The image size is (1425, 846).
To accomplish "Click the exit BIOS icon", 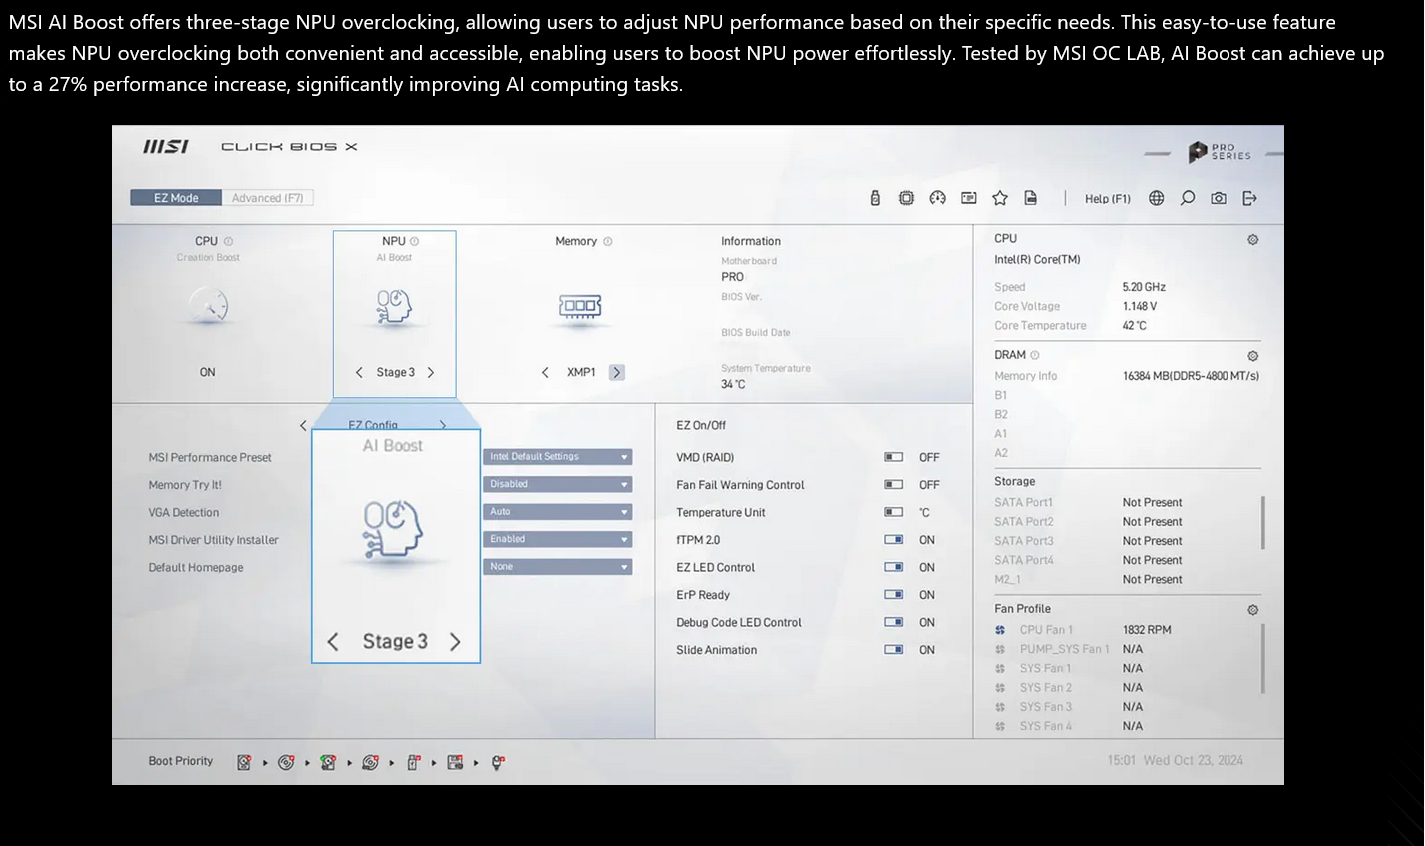I will pos(1249,198).
